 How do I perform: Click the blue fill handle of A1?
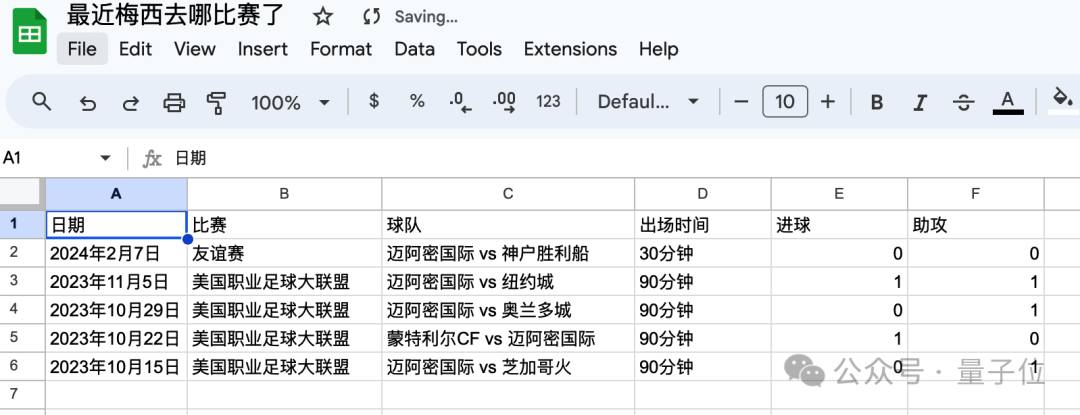187,239
